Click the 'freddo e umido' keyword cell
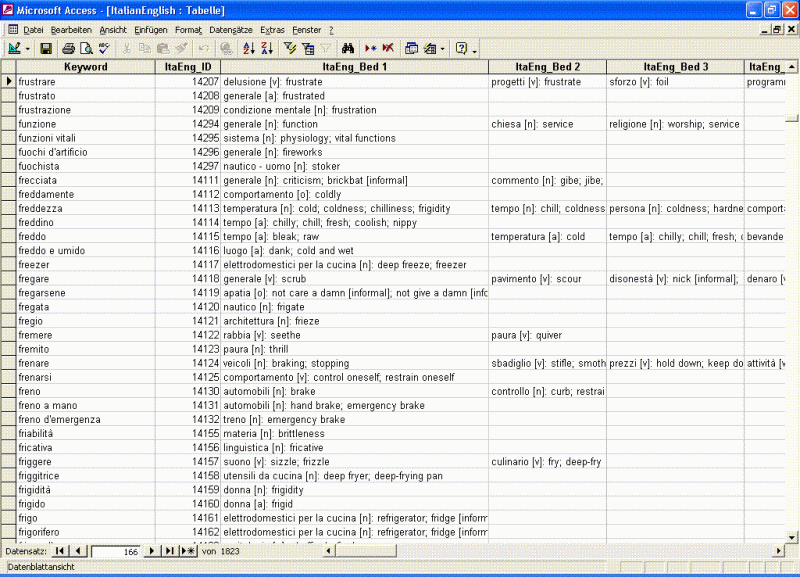The width and height of the screenshot is (800, 577). (x=86, y=250)
